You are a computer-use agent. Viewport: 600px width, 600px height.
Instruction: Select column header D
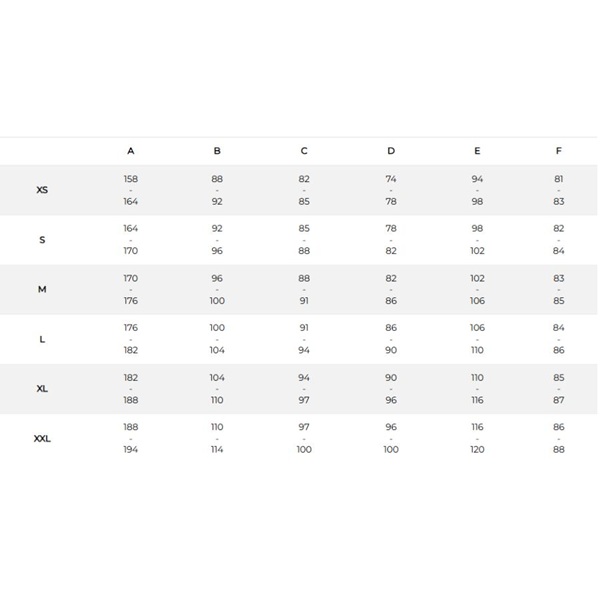tap(391, 151)
